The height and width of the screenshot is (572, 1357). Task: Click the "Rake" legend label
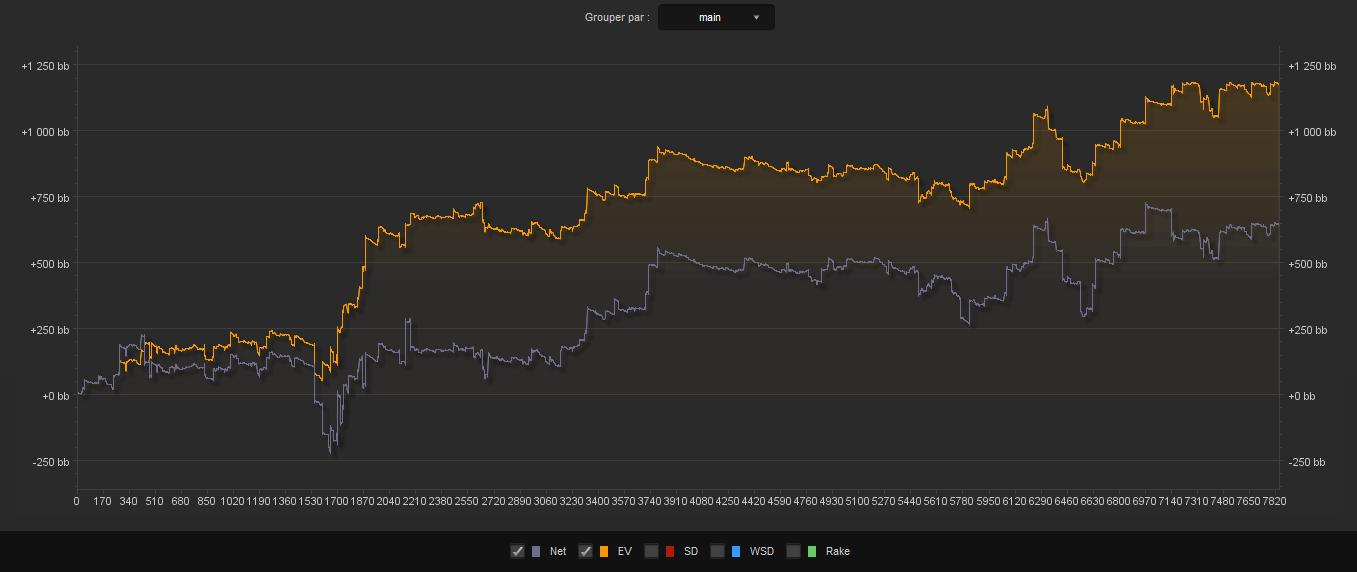pos(838,551)
